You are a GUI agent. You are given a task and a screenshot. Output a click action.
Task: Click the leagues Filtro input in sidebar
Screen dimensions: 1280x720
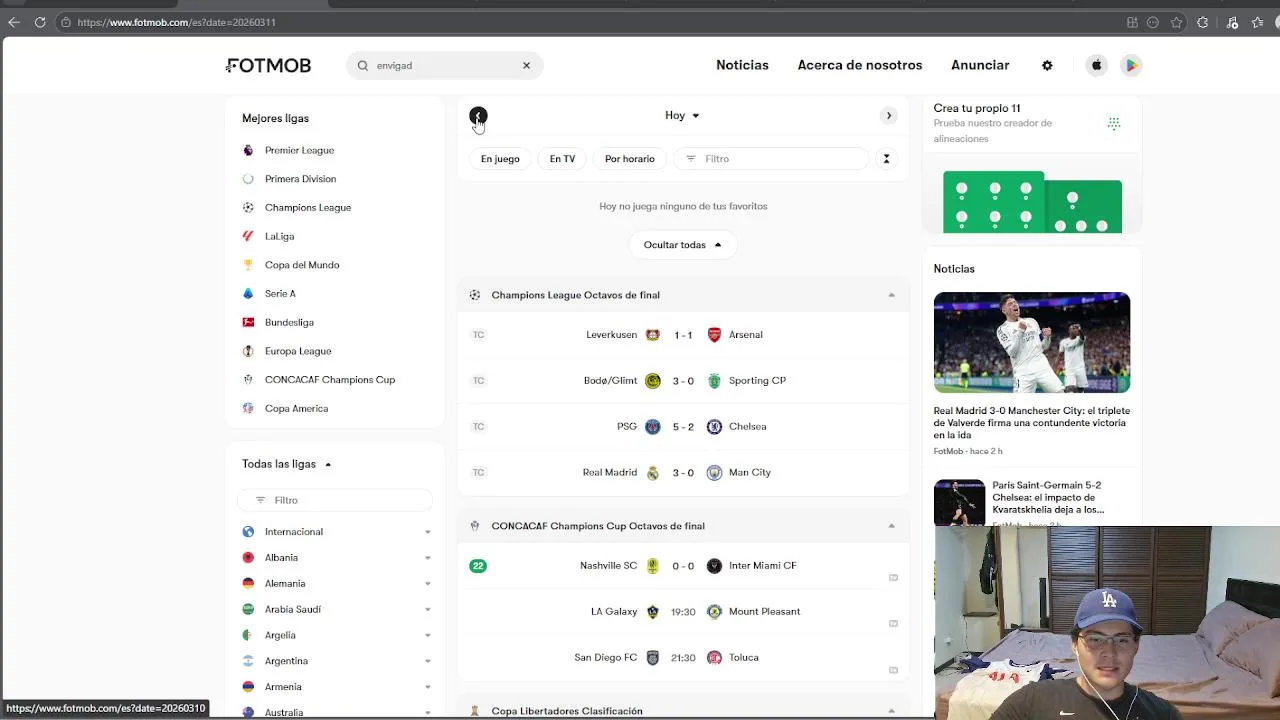pyautogui.click(x=335, y=500)
